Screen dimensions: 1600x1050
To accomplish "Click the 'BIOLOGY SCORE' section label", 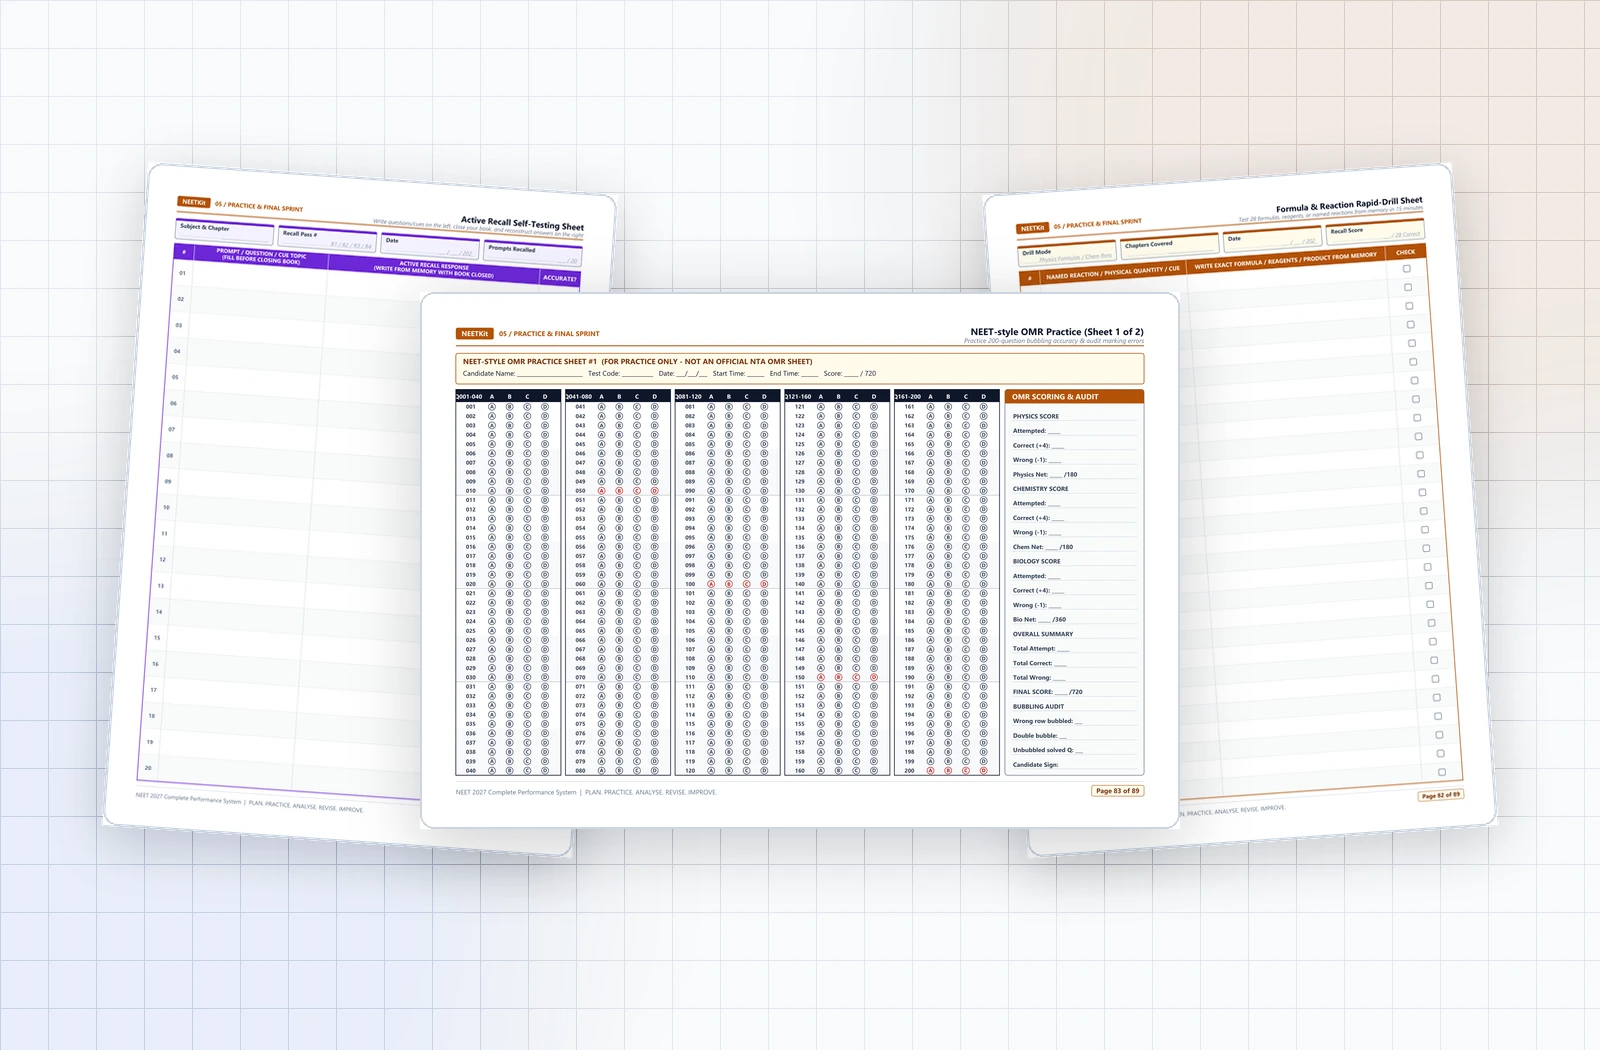I will coord(1036,561).
